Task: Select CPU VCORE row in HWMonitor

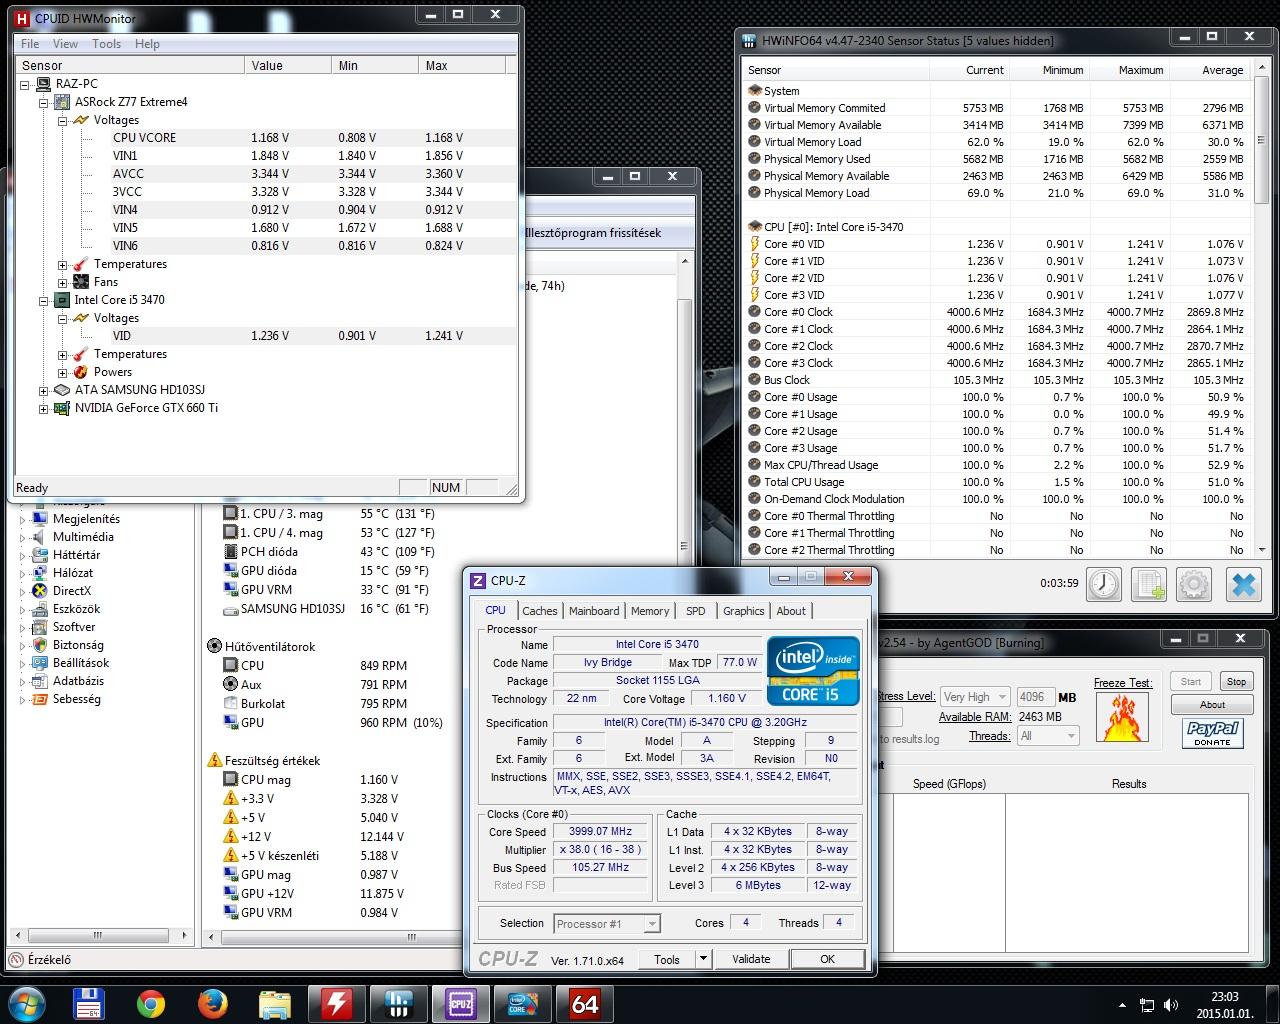Action: [x=314, y=138]
